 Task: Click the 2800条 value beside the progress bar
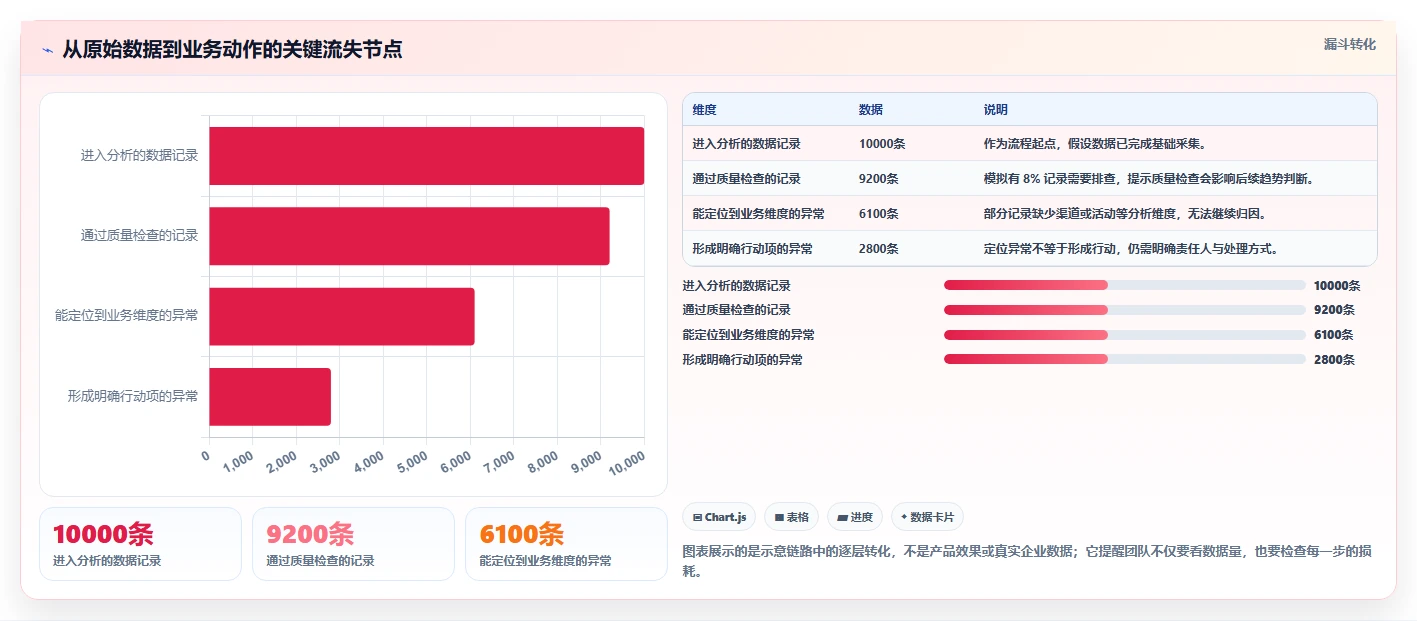[x=1334, y=360]
